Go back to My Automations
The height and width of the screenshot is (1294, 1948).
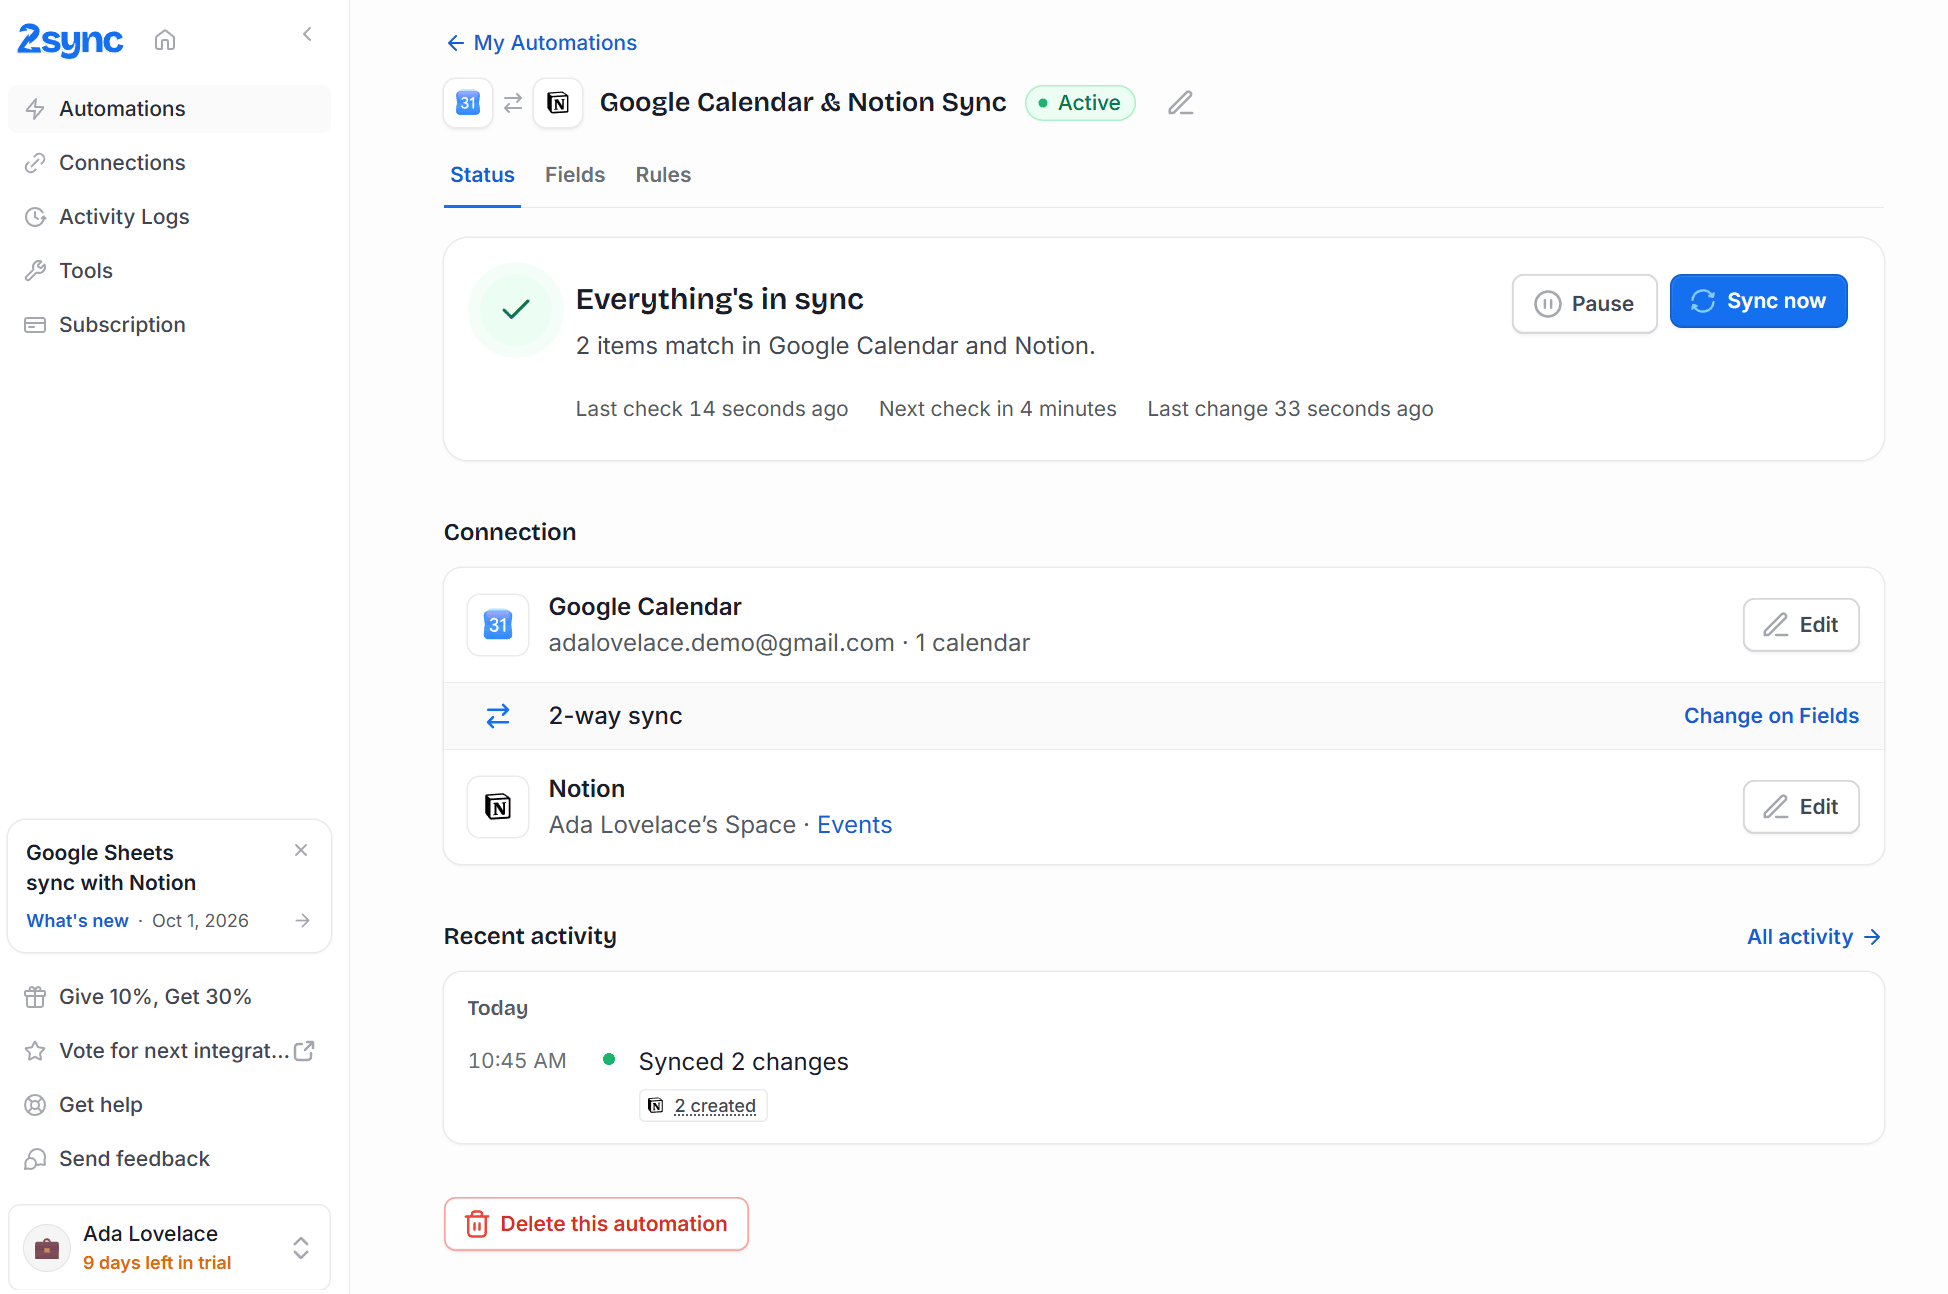coord(541,43)
